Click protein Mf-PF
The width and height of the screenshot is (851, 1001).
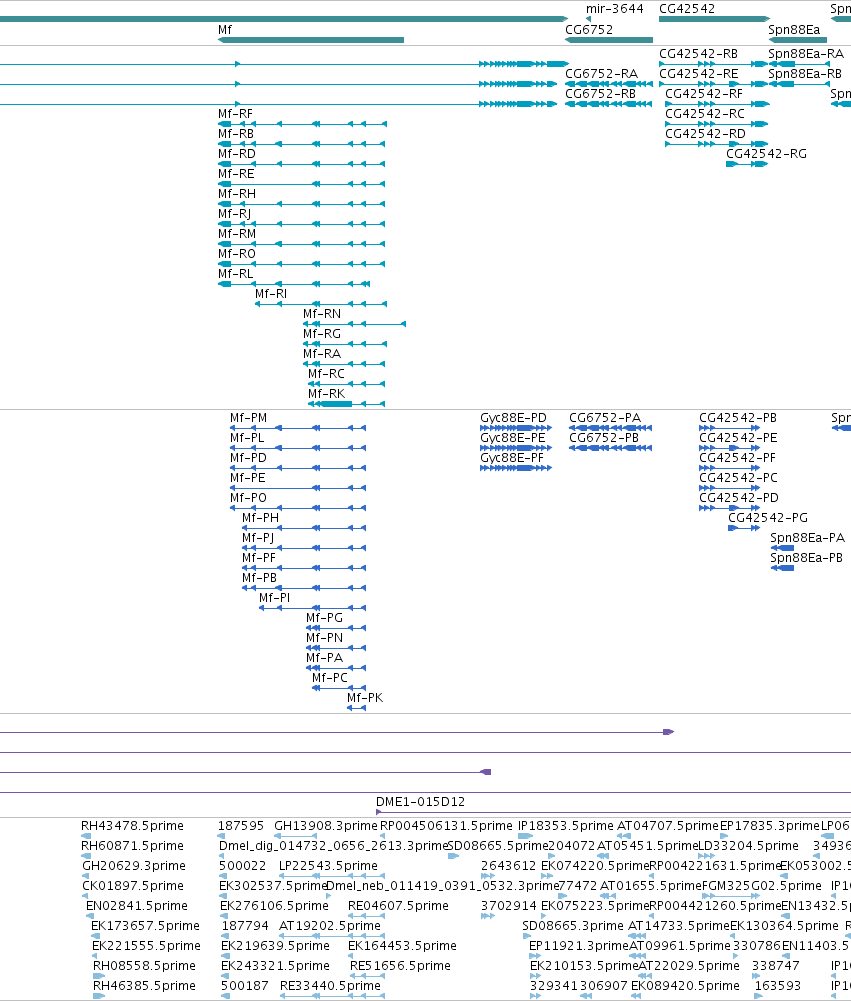point(259,558)
